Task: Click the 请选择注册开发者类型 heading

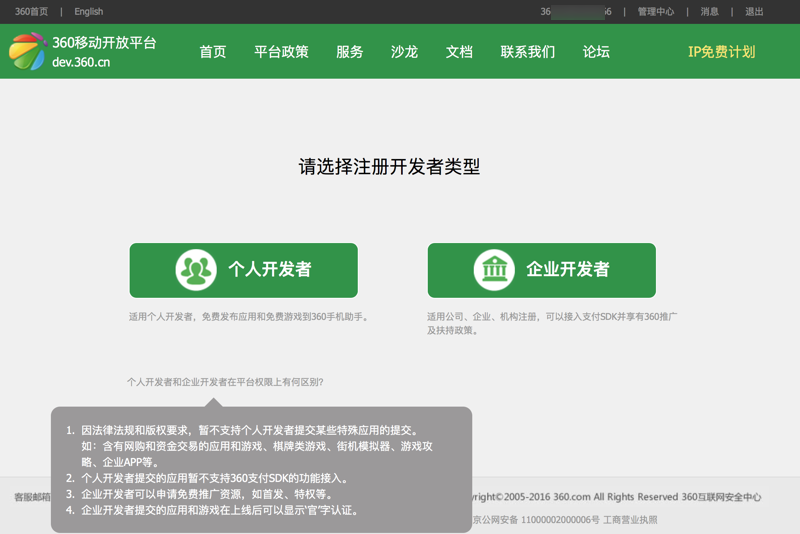Action: point(389,167)
